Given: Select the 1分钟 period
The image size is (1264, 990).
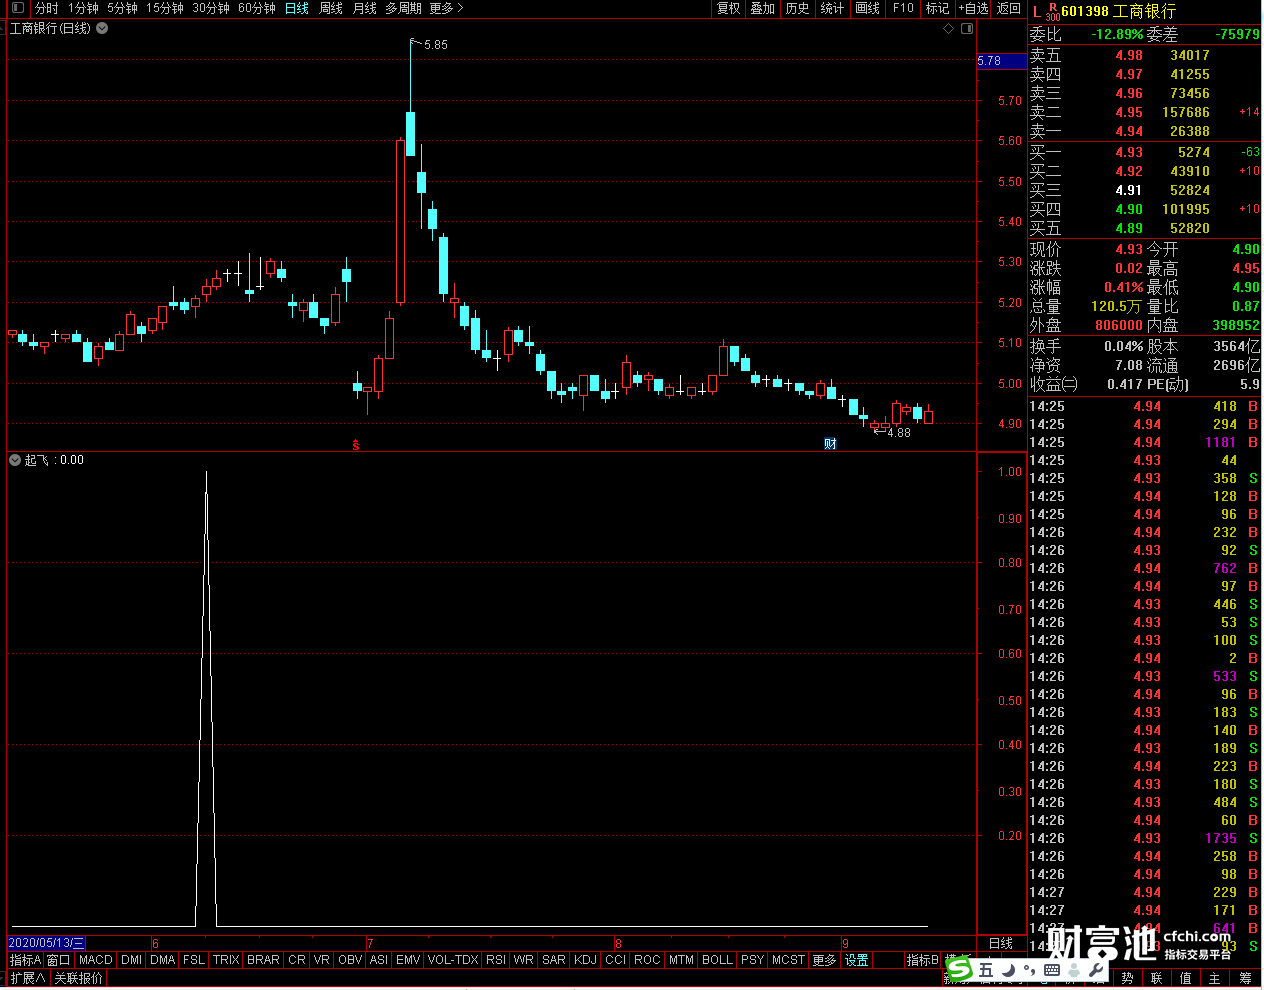Looking at the screenshot, I should tap(83, 8).
